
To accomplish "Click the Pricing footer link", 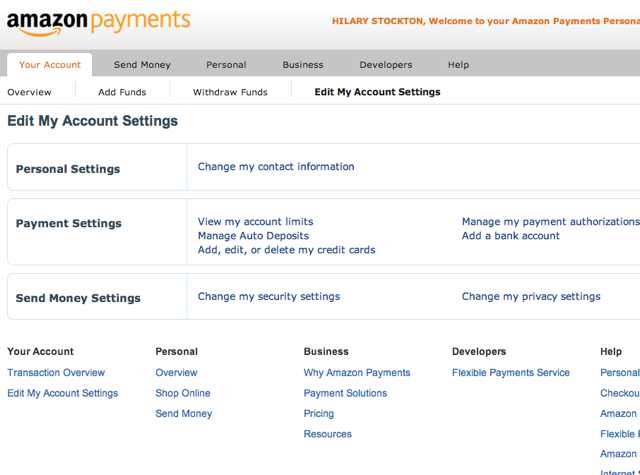I will coord(319,413).
